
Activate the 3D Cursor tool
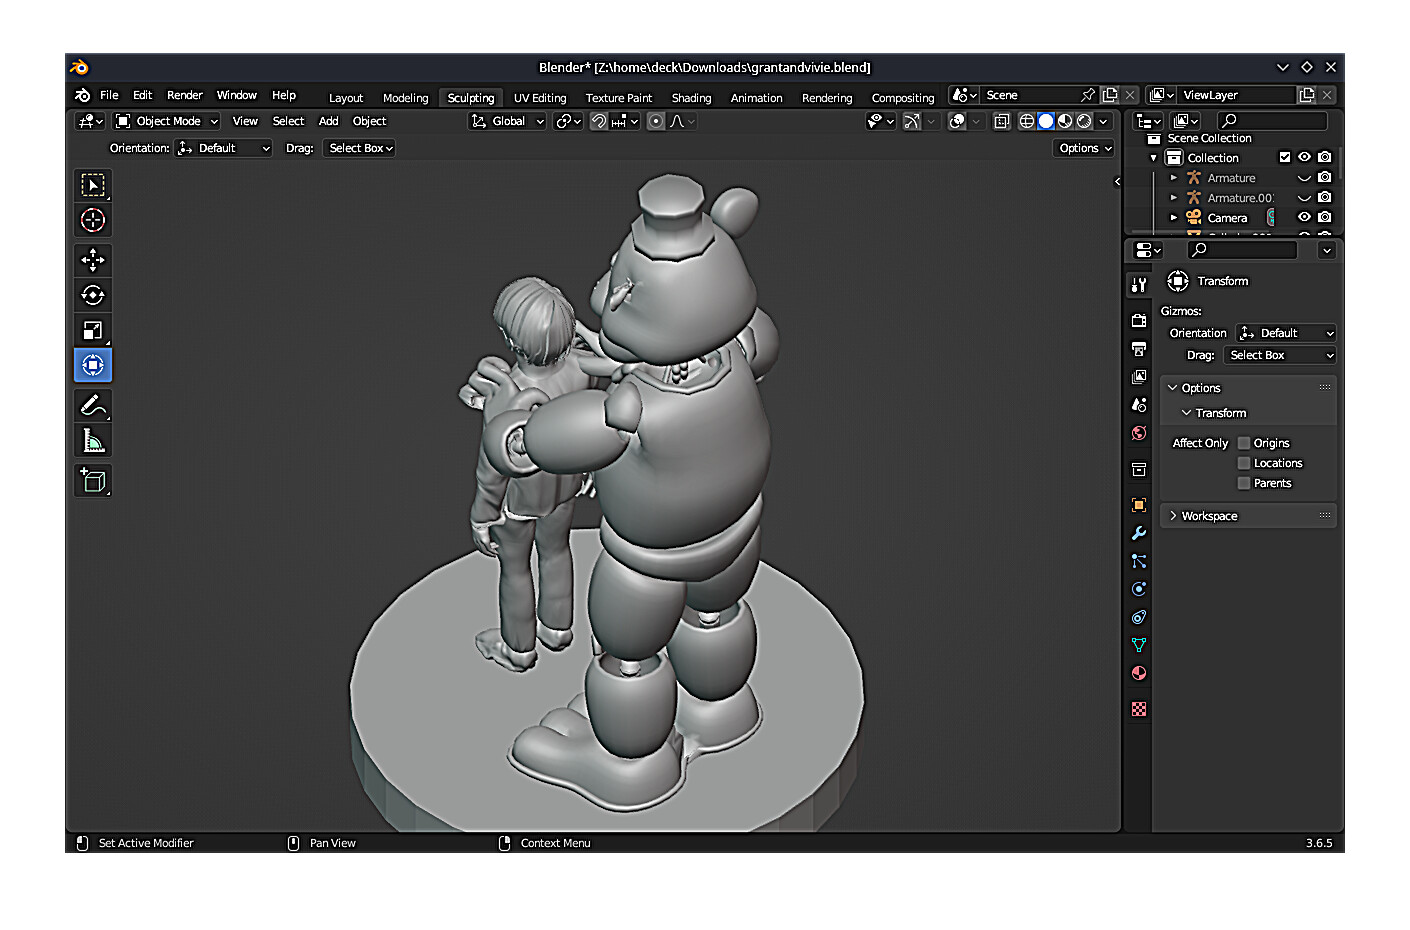(93, 220)
